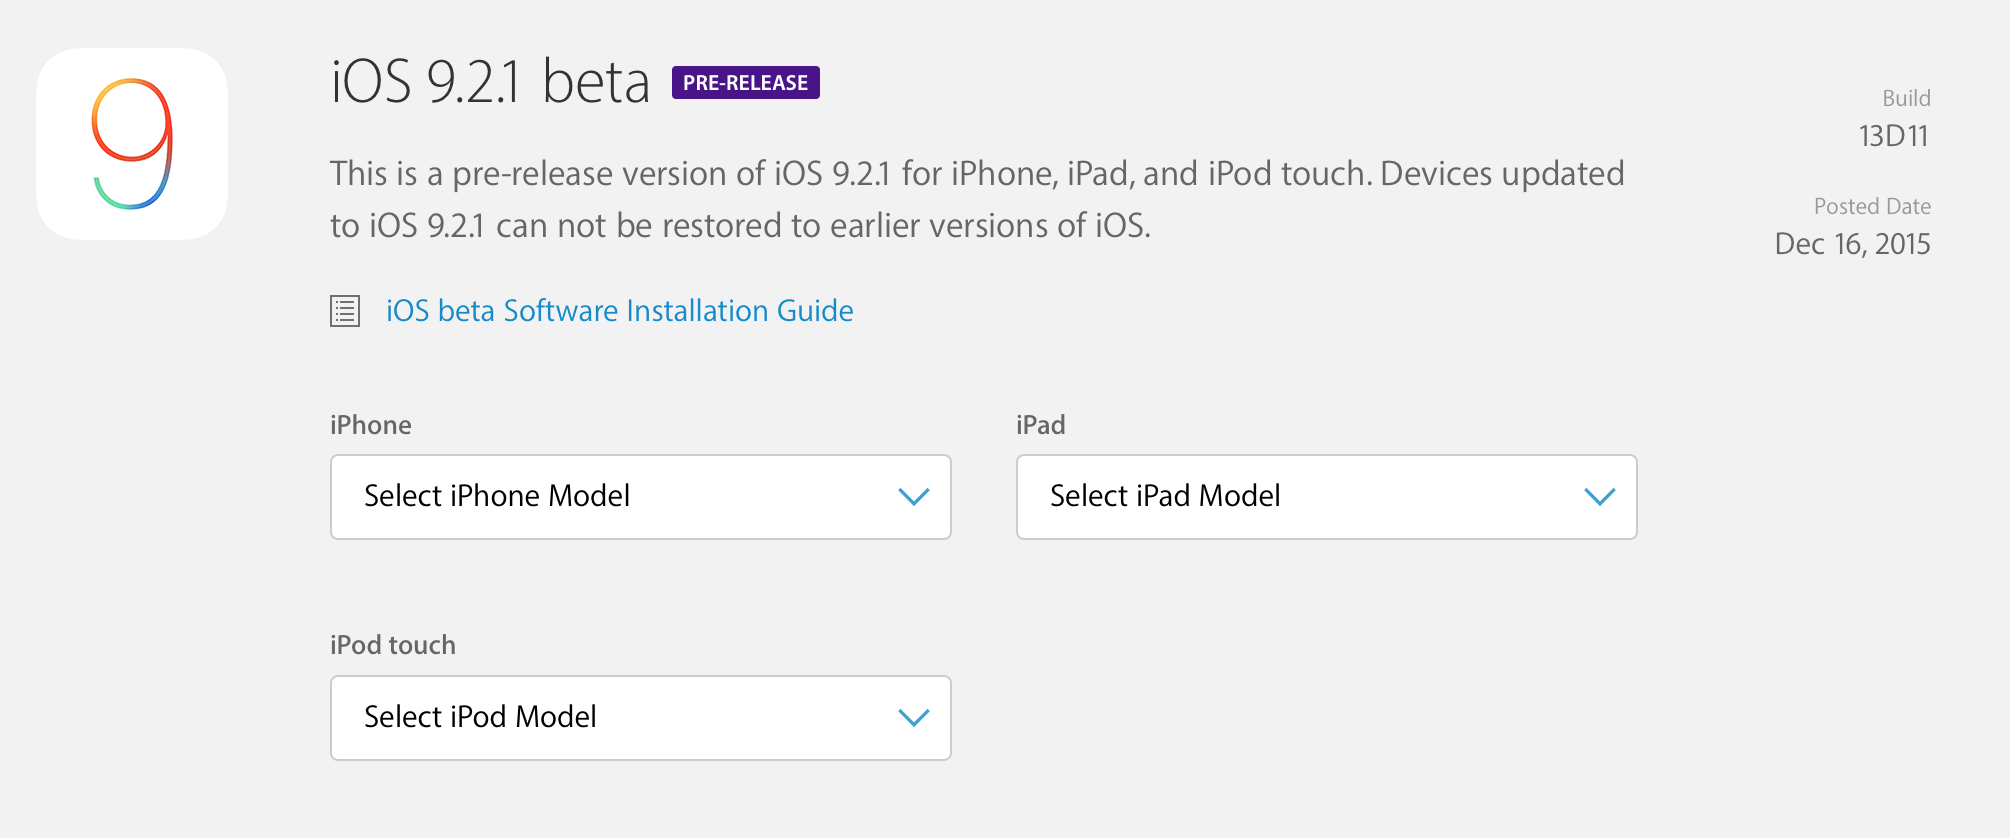This screenshot has height=838, width=2010.
Task: Click the Build label text
Action: [1906, 98]
